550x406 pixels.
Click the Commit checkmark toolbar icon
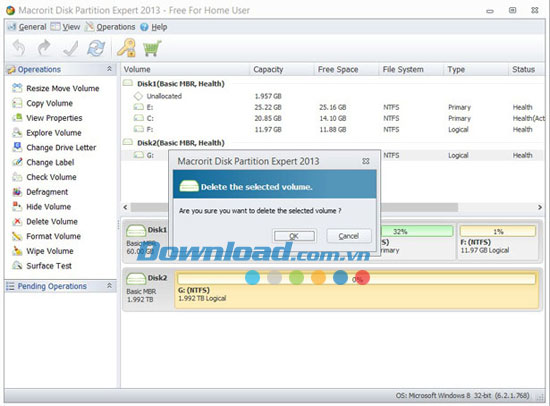[70, 48]
